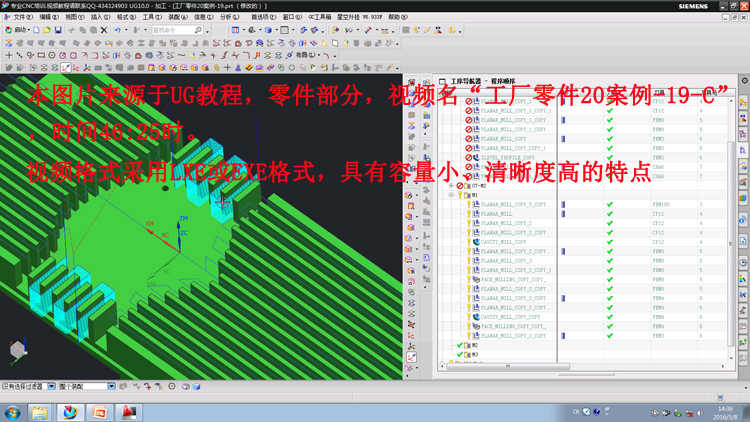Open resource bar gear options
The width and height of the screenshot is (750, 422).
[x=745, y=81]
